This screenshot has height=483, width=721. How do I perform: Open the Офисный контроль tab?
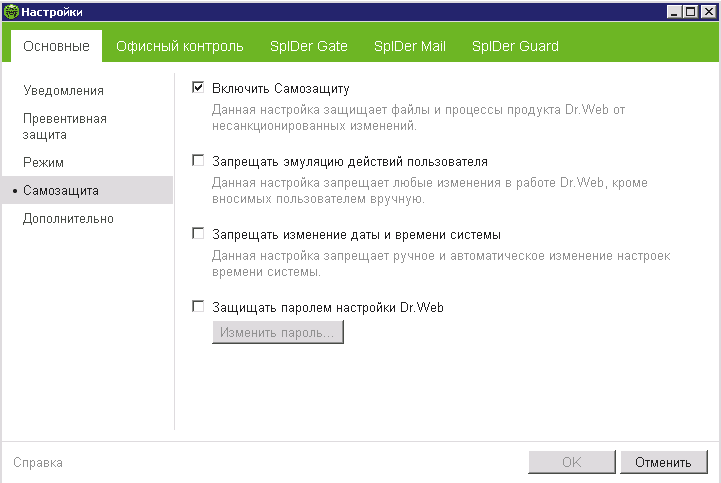pyautogui.click(x=179, y=46)
